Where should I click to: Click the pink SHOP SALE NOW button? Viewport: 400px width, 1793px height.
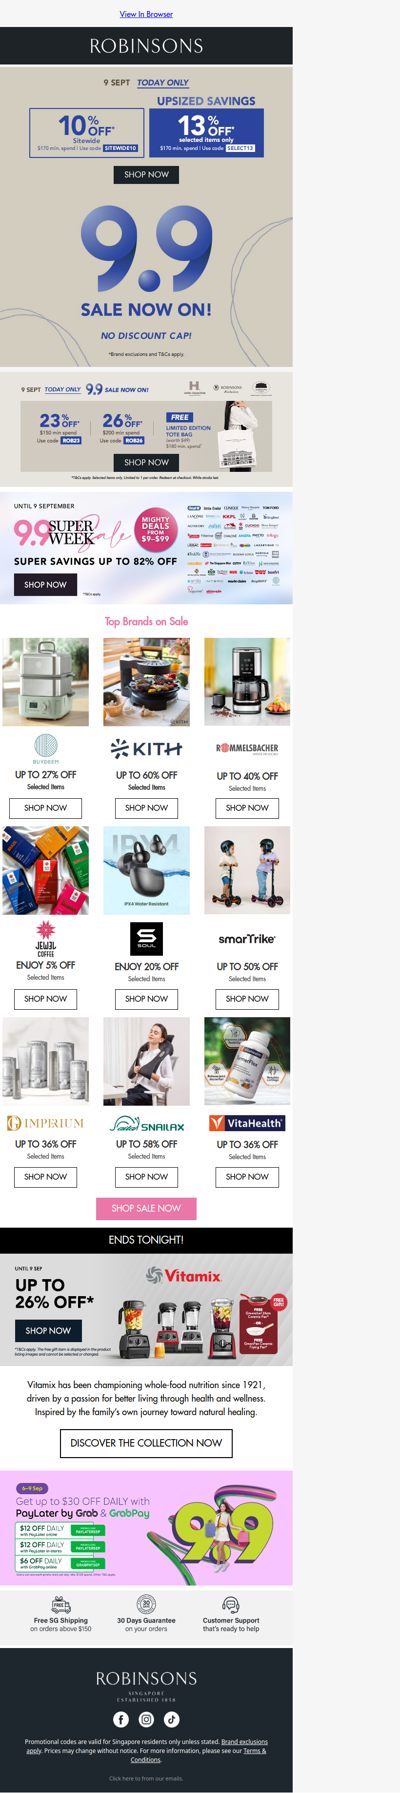point(146,1208)
